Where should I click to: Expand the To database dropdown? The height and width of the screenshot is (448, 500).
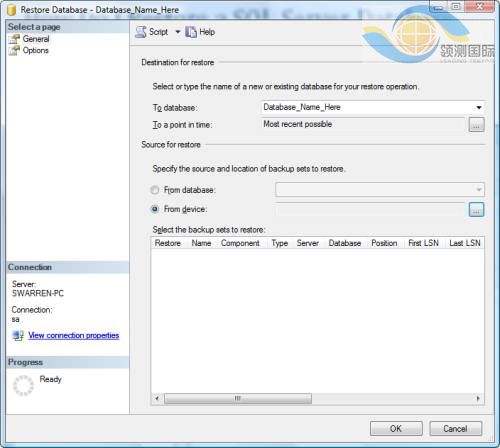[x=479, y=107]
